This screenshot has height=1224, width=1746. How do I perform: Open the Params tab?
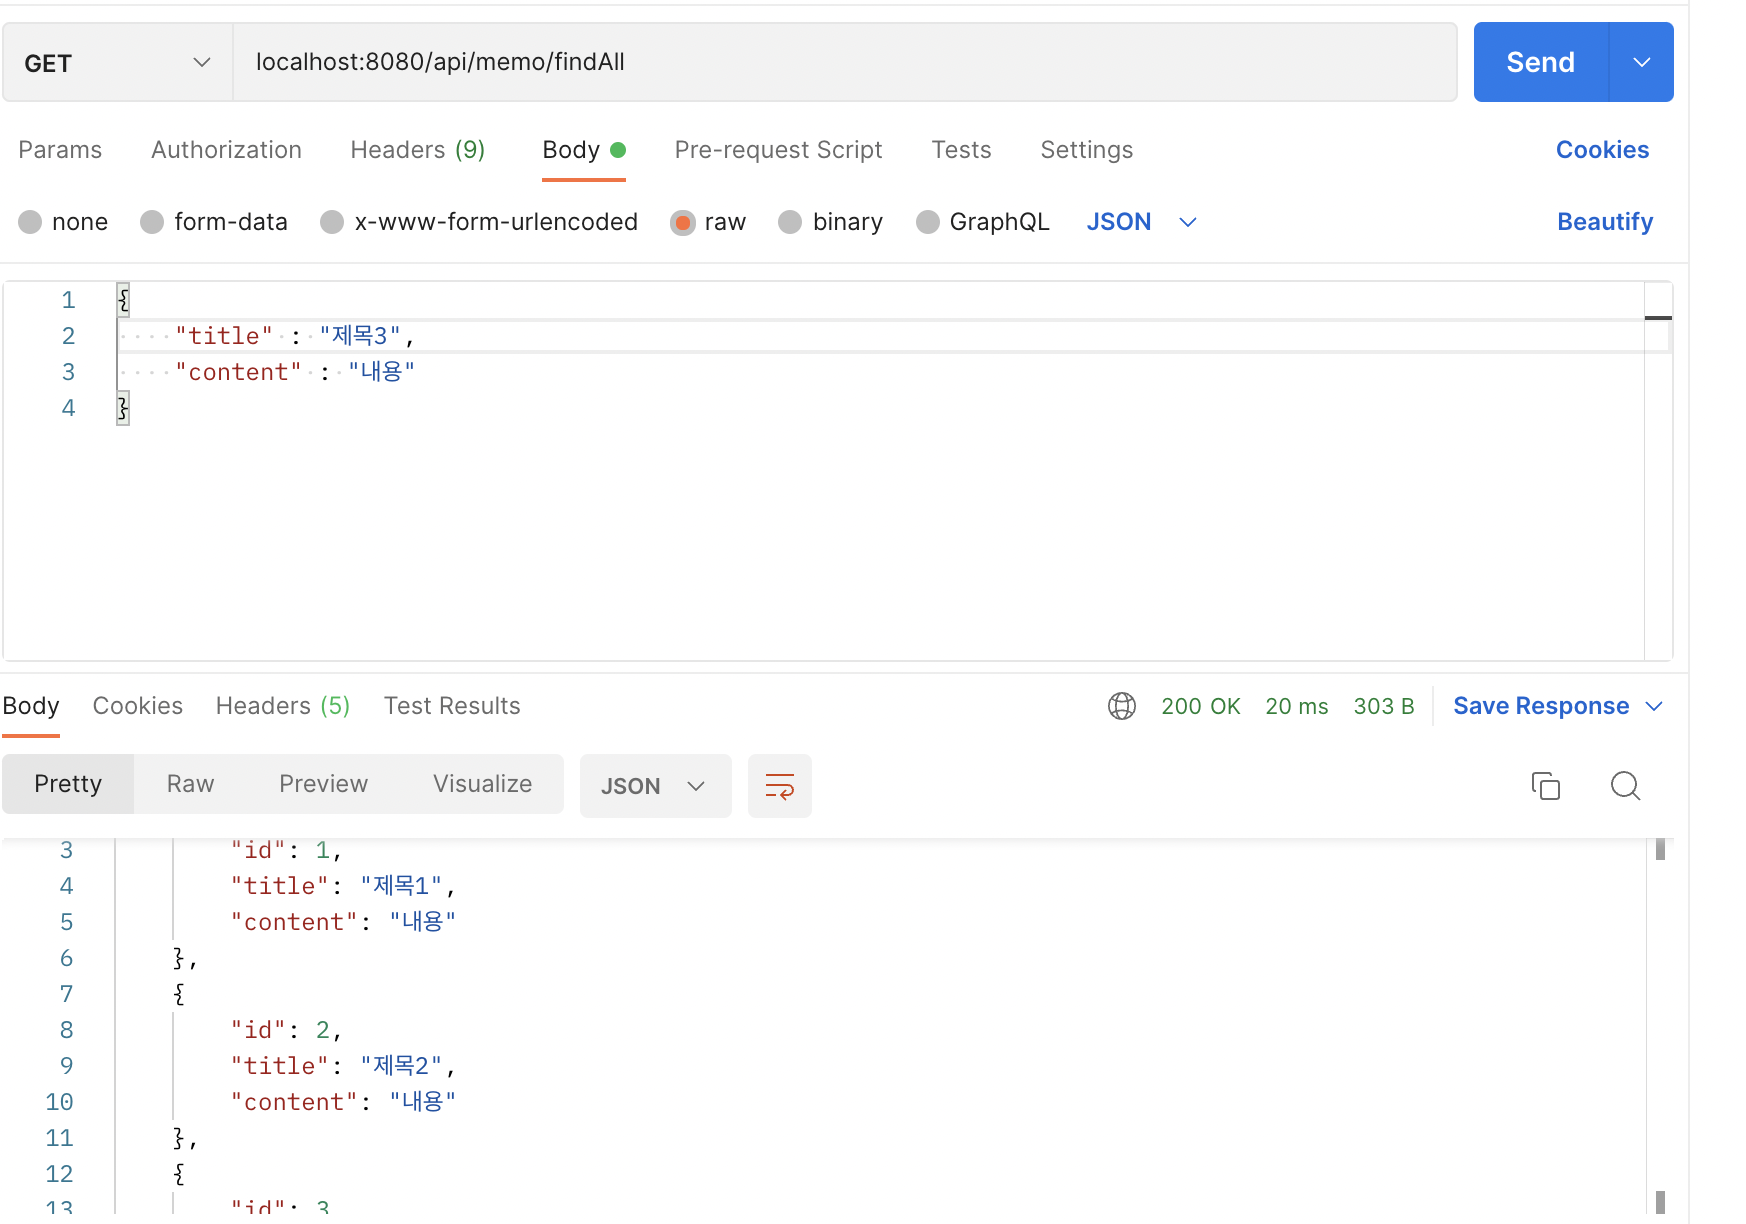[60, 150]
